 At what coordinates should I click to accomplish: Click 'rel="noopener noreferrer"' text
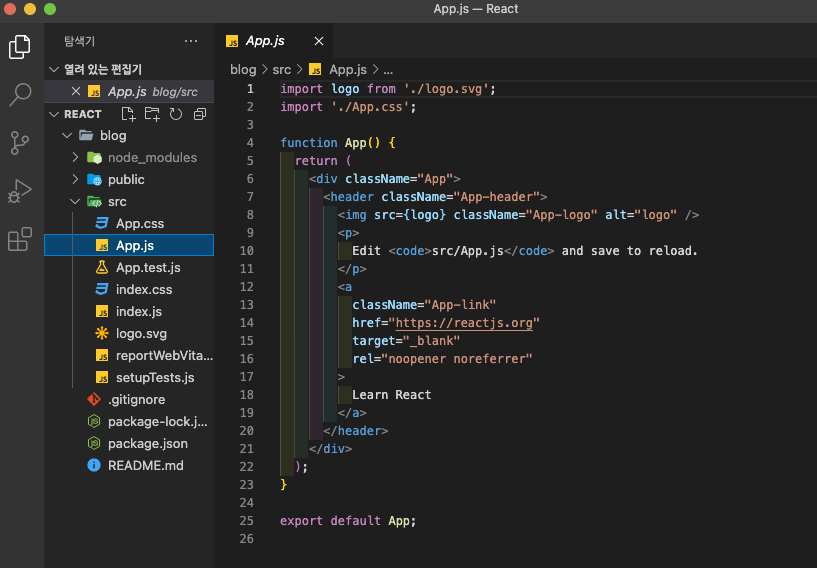[442, 359]
